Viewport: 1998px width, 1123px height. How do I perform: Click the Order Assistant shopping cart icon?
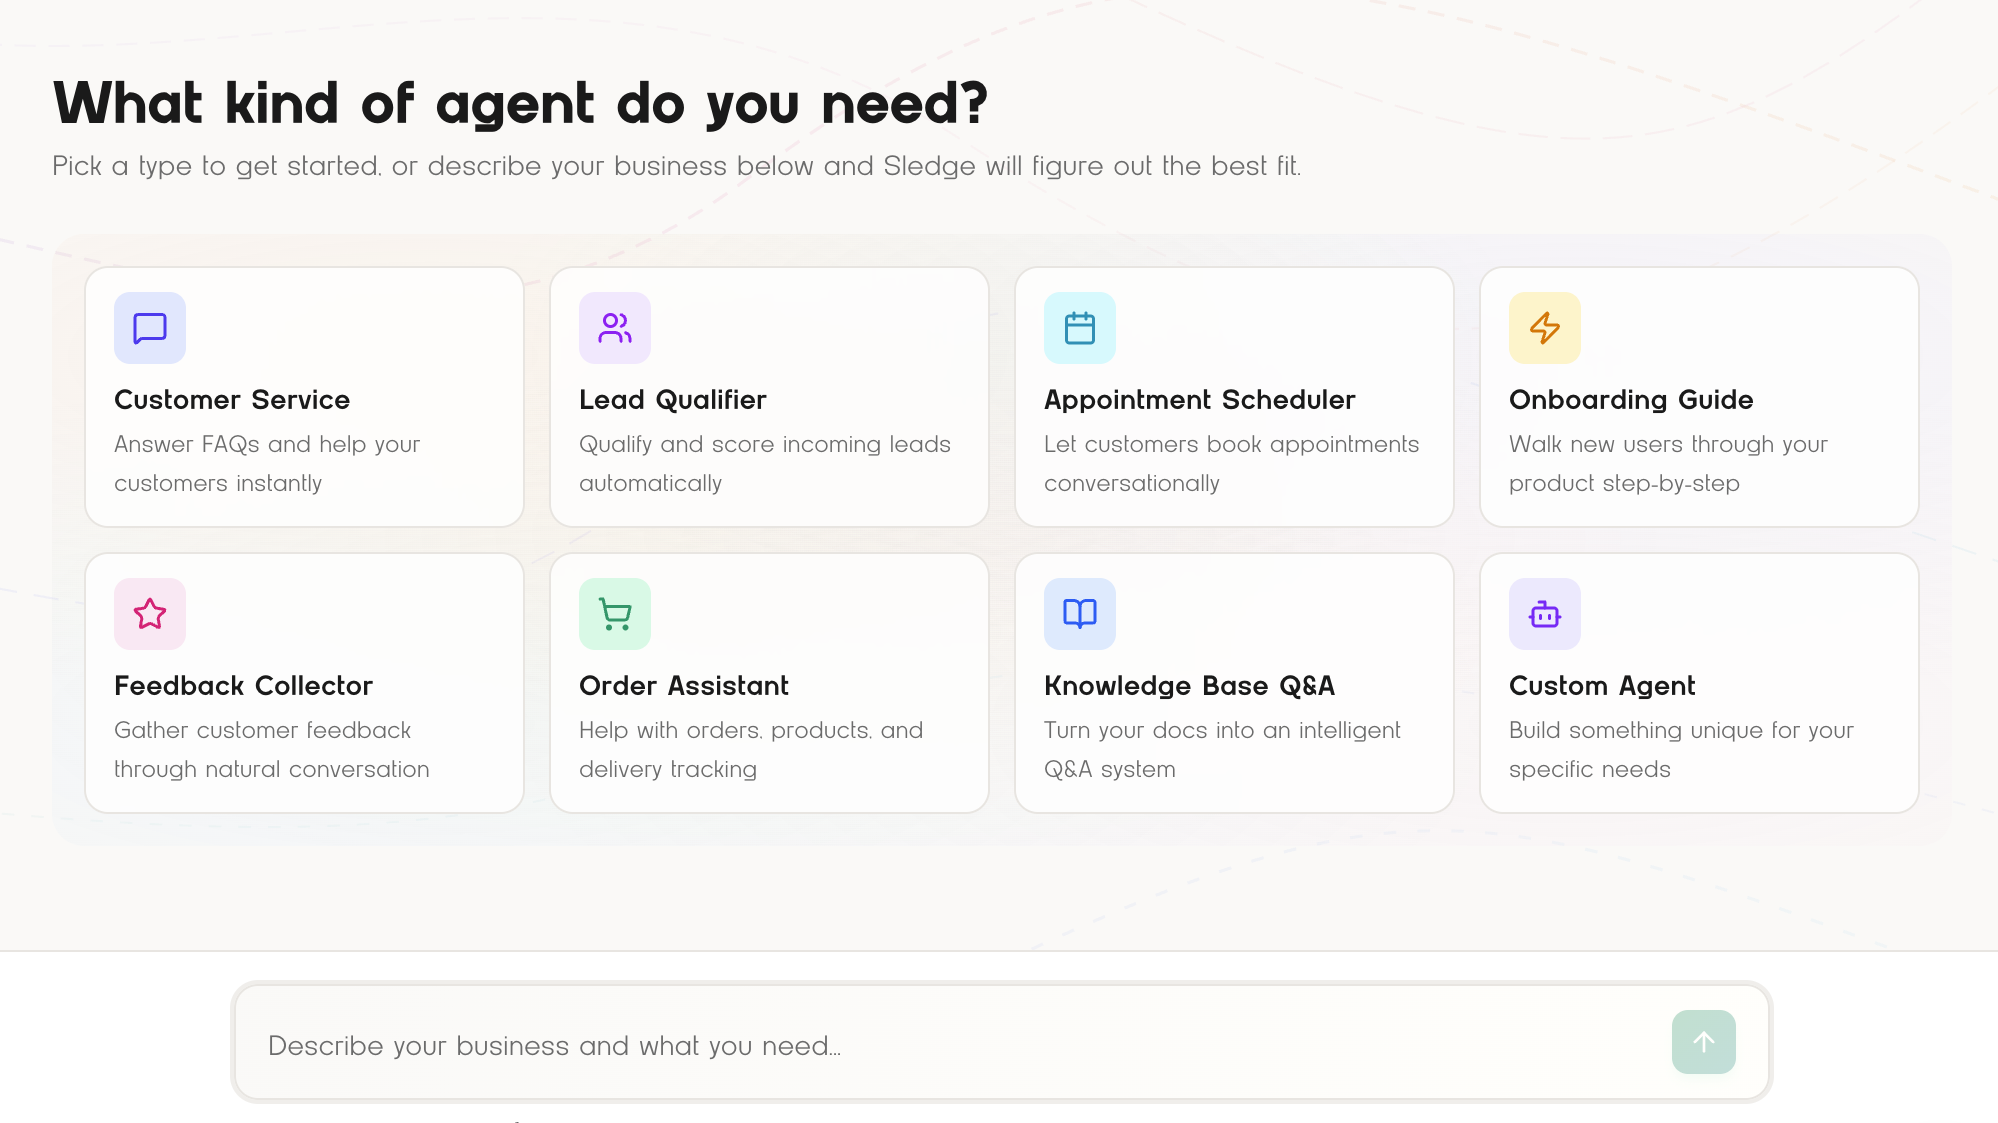click(615, 614)
